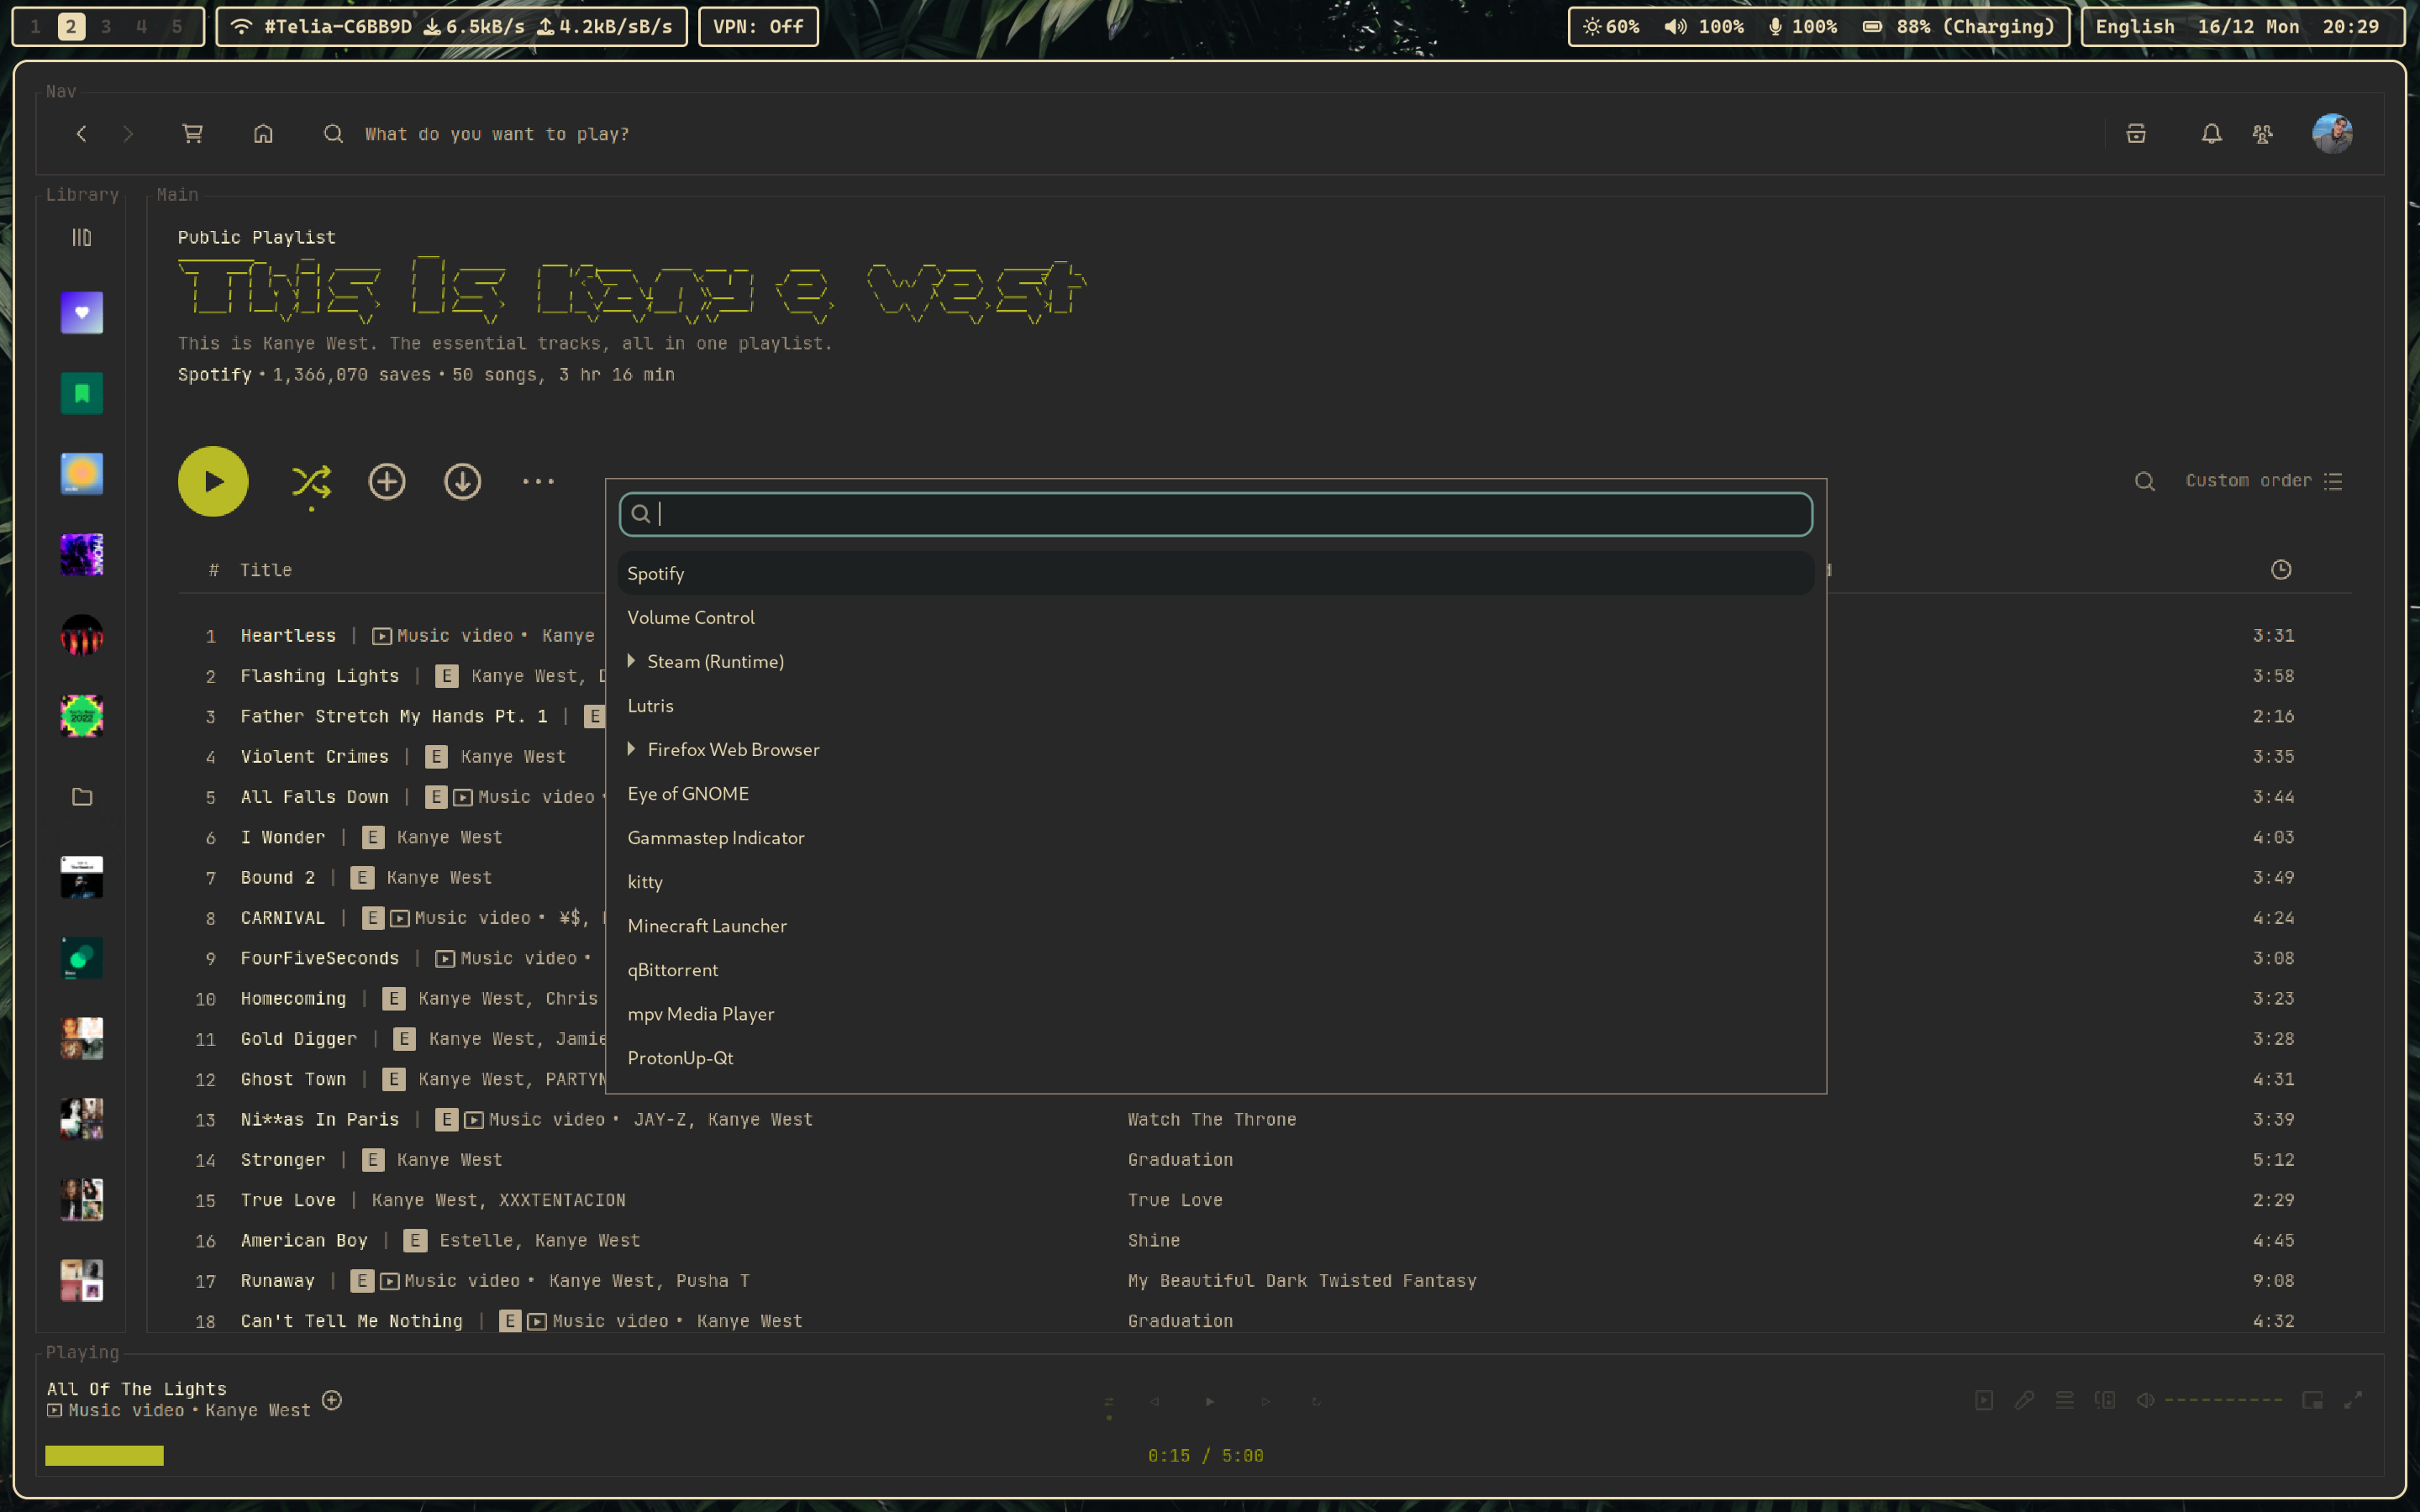Collapse the library sidebar panel
The width and height of the screenshot is (2420, 1512).
coord(81,237)
